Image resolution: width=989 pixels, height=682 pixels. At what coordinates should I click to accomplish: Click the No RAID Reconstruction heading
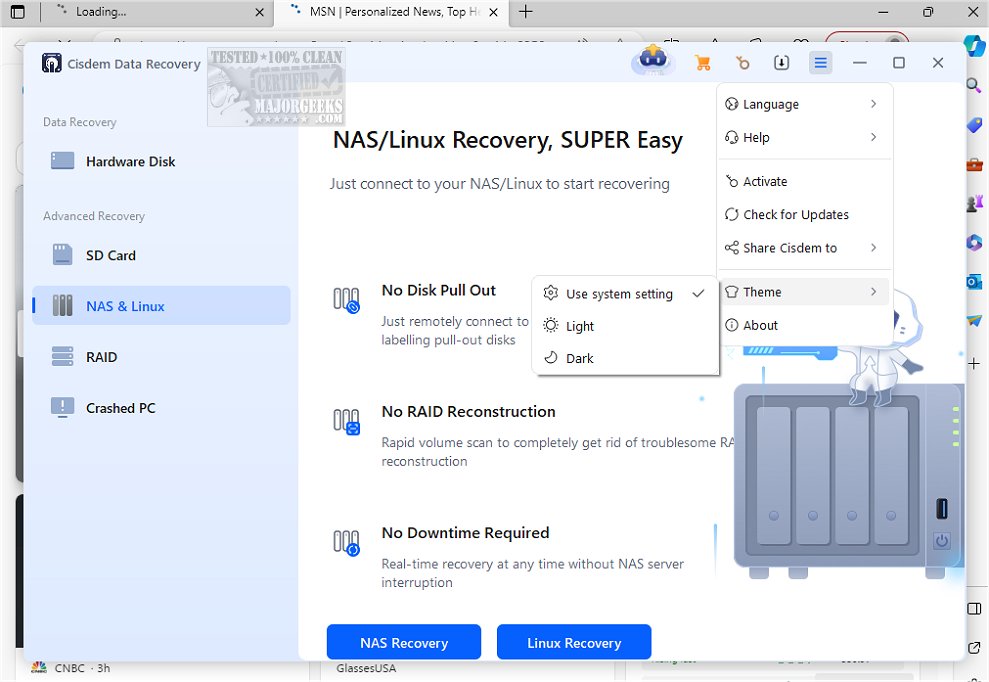tap(469, 412)
